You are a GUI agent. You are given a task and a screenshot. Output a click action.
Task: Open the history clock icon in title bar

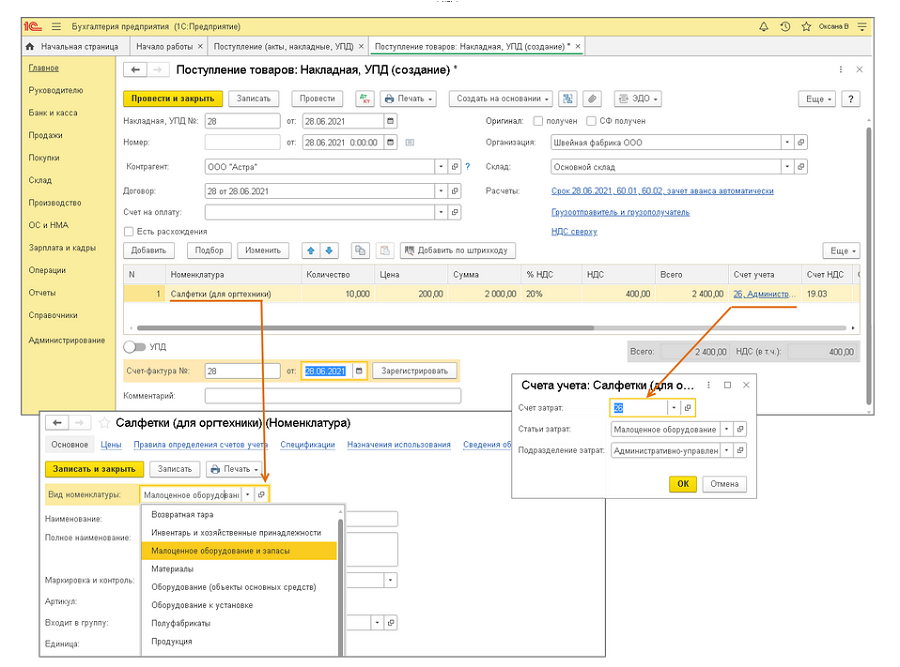click(x=785, y=26)
